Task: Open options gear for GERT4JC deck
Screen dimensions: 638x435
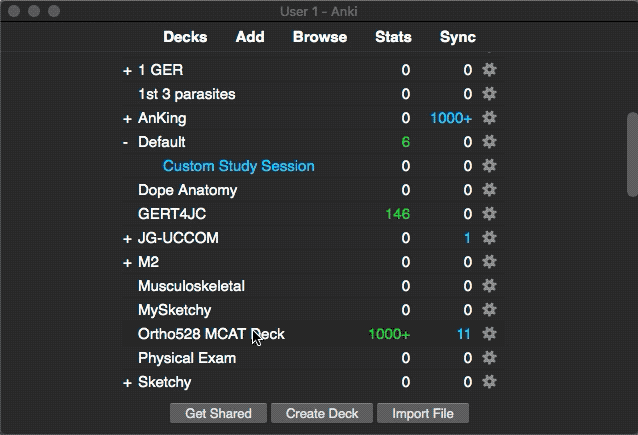Action: pos(489,214)
